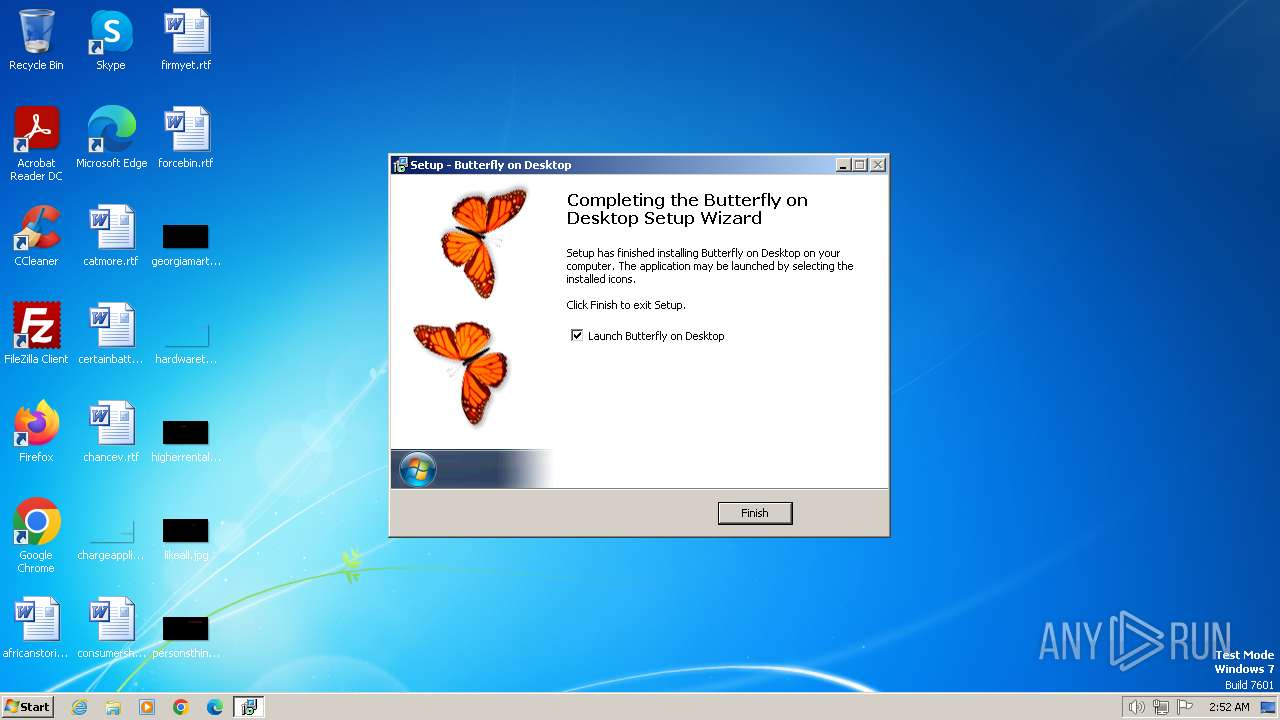Screen dimensions: 1280x720
Task: Toggle the Launch Butterfly on Desktop checkbox
Action: click(x=577, y=336)
